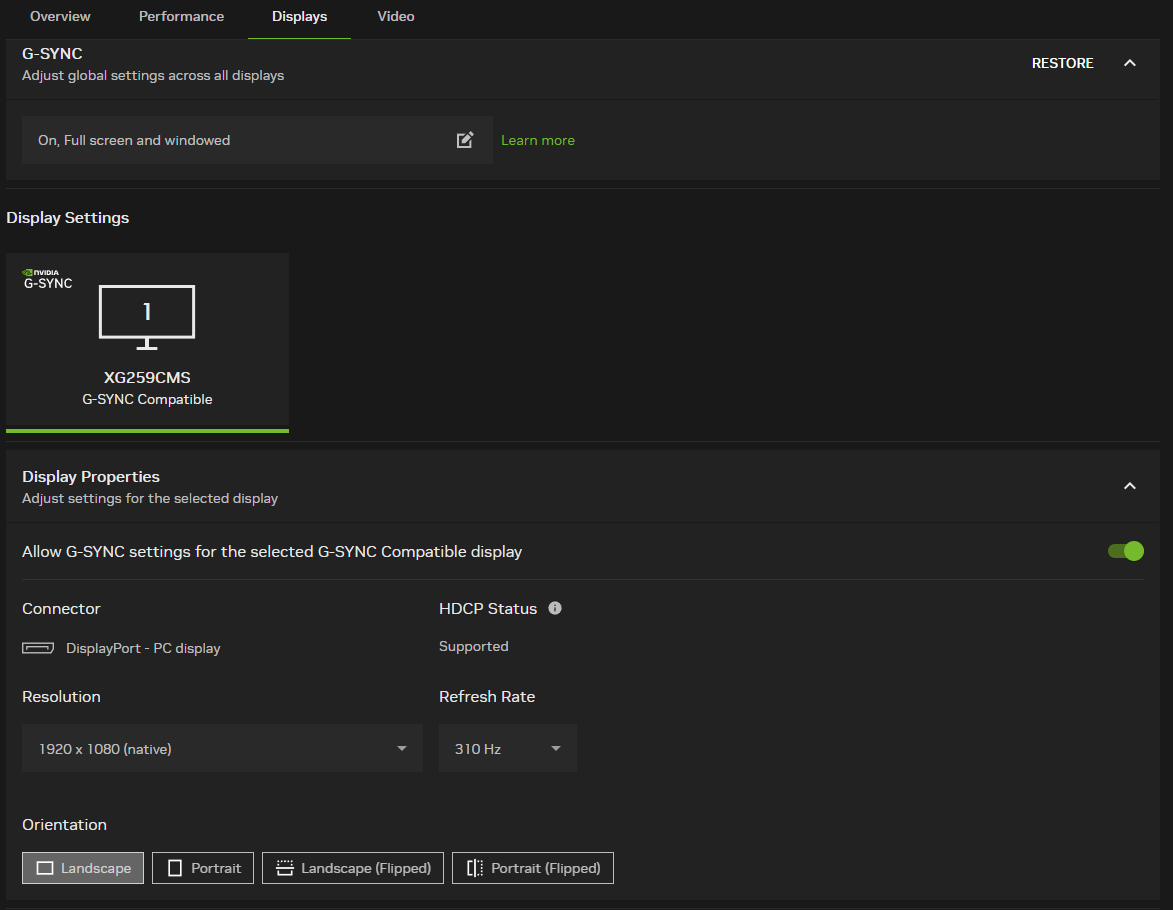The image size is (1173, 910).
Task: Click RESTORE in the G-SYNC section
Action: (1062, 64)
